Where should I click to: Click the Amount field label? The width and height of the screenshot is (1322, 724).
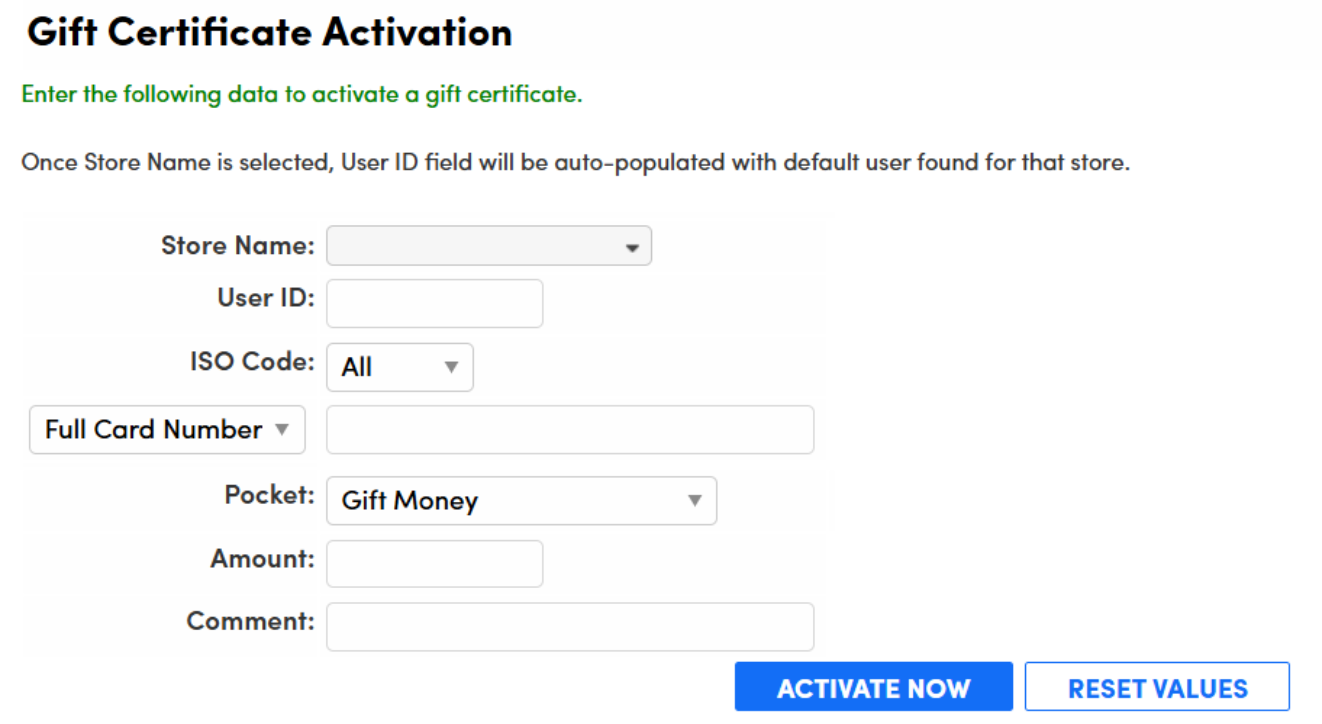262,558
